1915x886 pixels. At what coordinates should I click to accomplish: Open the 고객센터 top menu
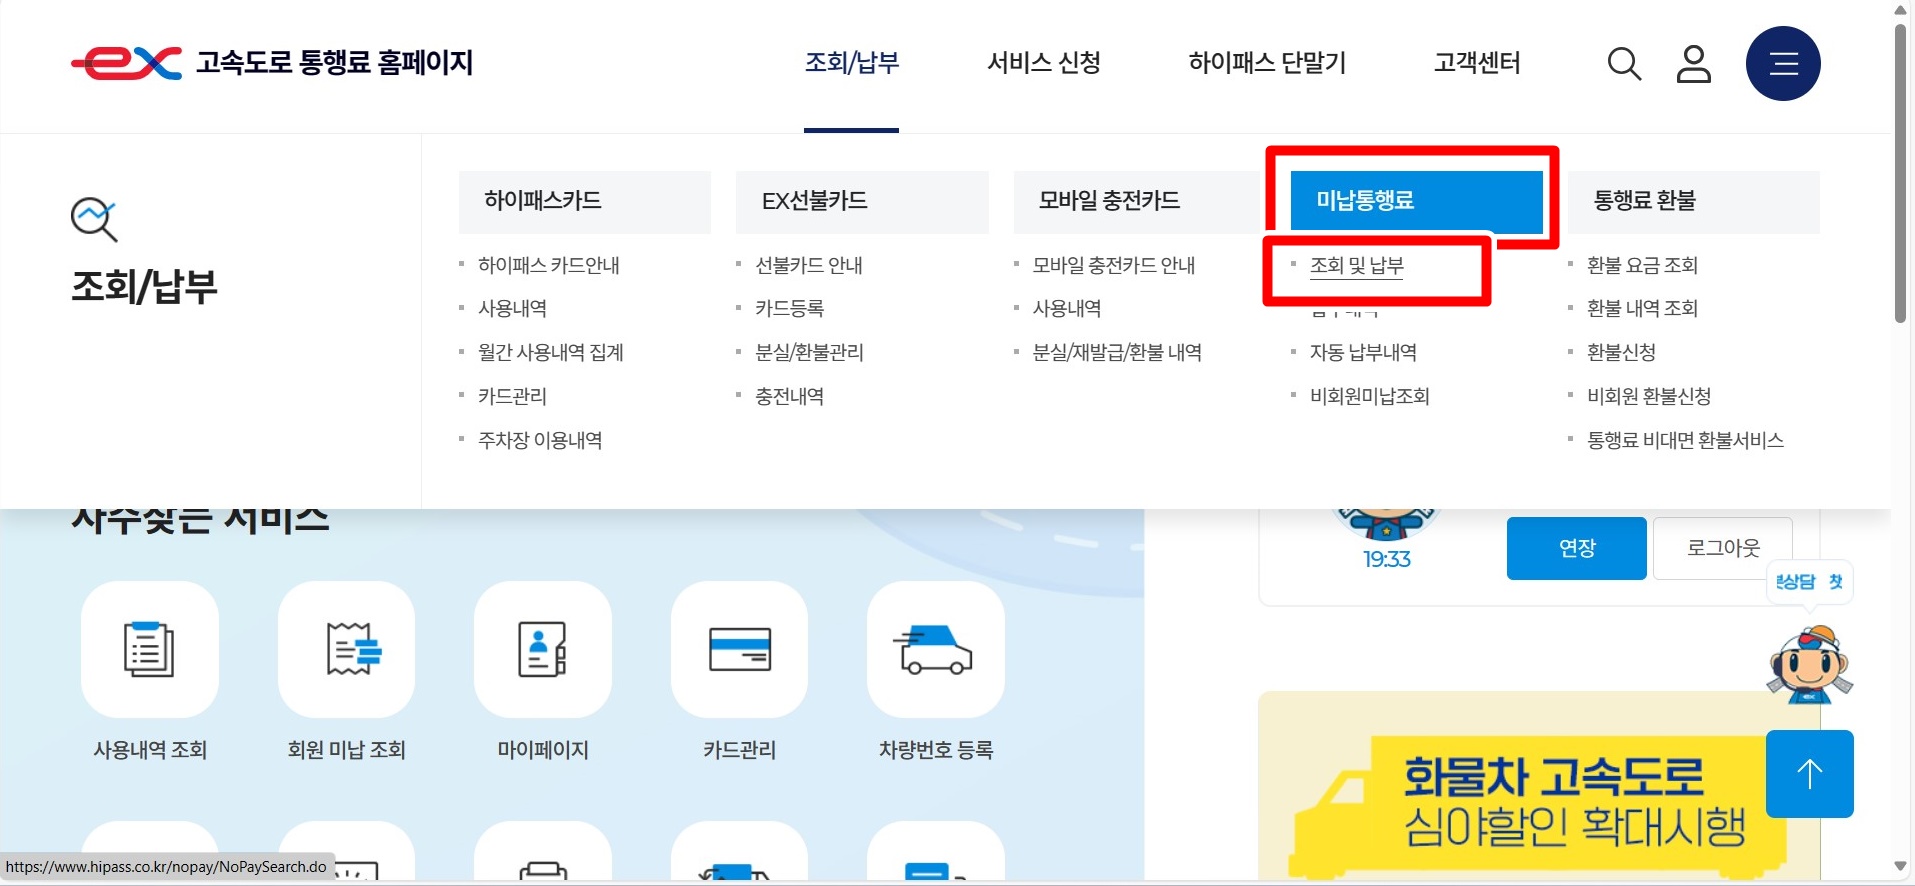(x=1477, y=63)
